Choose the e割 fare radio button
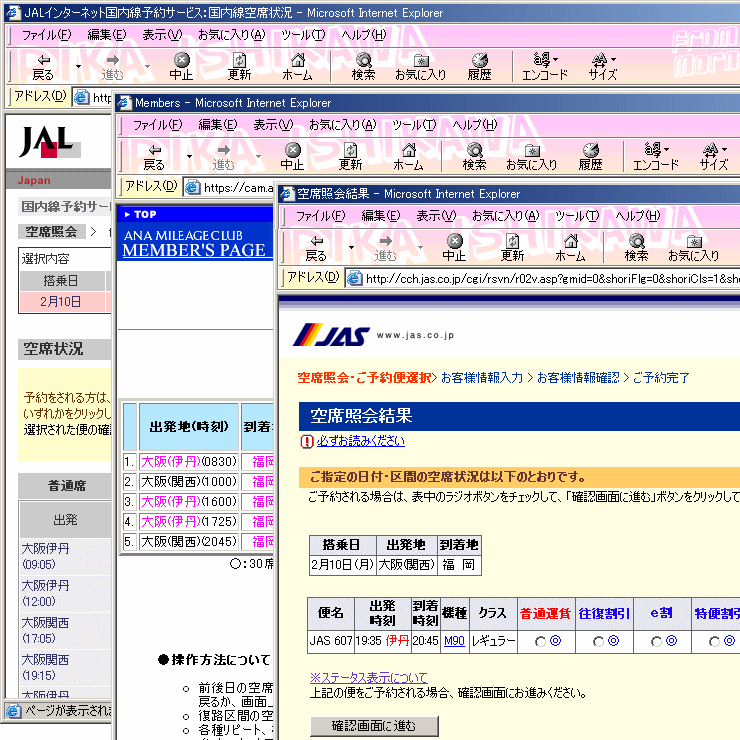The image size is (740, 740). tap(657, 642)
